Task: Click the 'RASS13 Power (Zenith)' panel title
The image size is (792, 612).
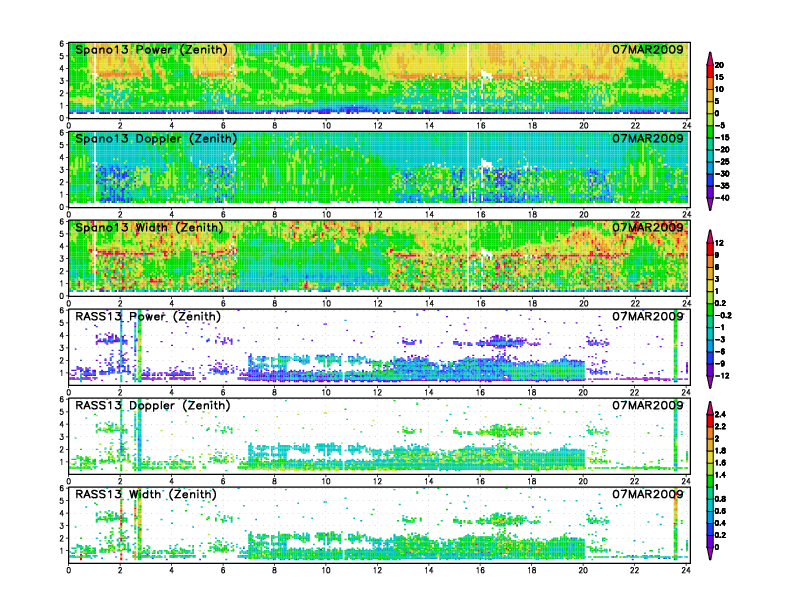Action: [x=148, y=317]
